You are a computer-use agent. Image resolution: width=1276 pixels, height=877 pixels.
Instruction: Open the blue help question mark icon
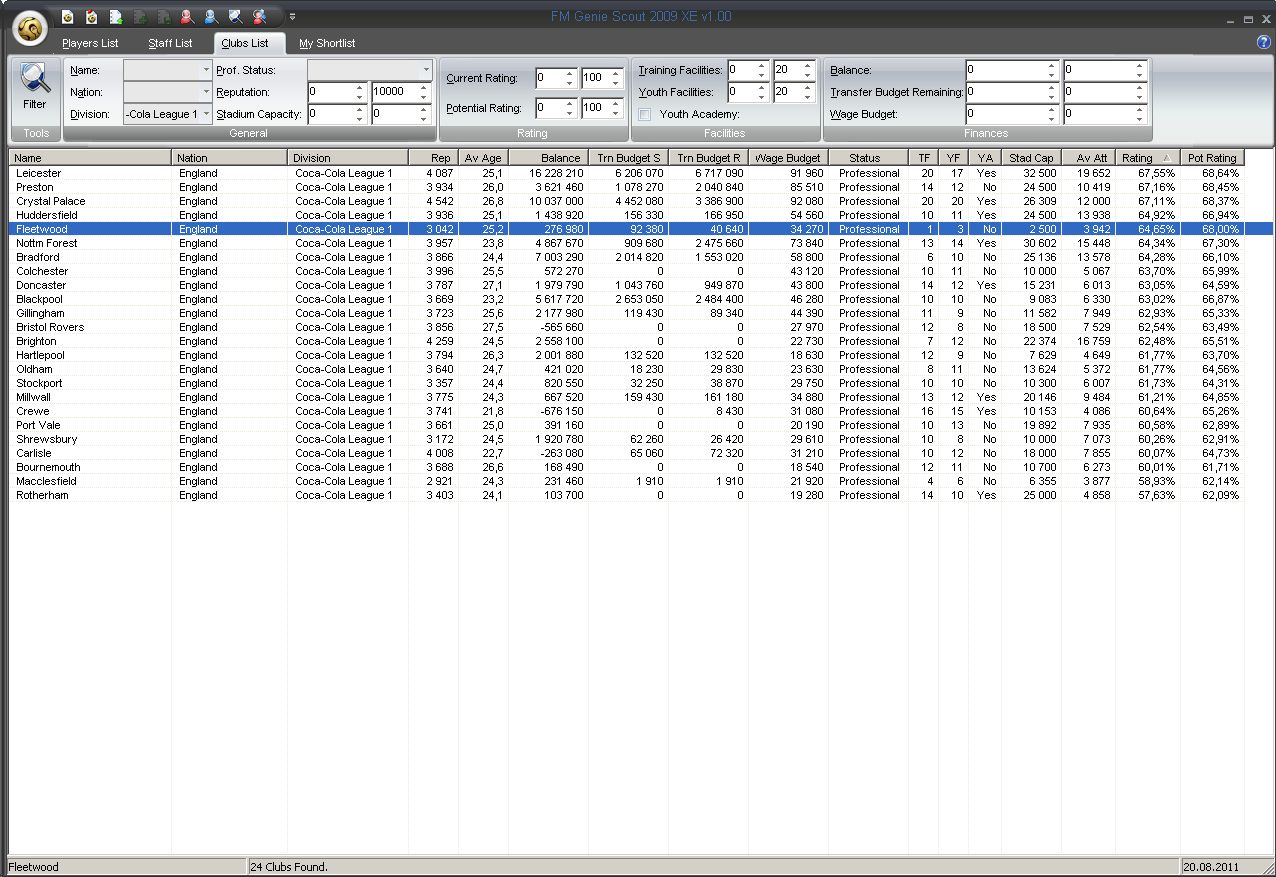[1263, 42]
